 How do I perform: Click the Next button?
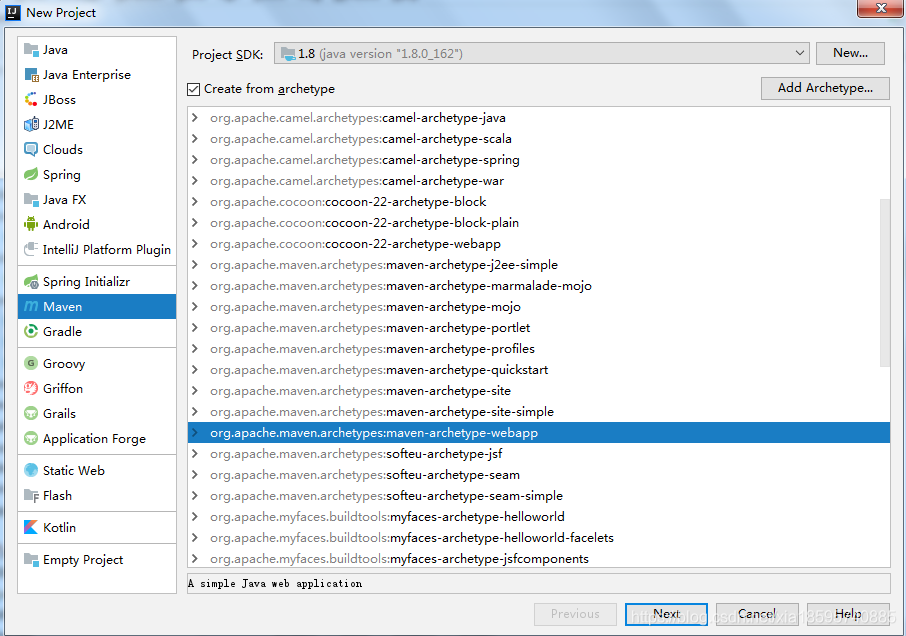(666, 614)
